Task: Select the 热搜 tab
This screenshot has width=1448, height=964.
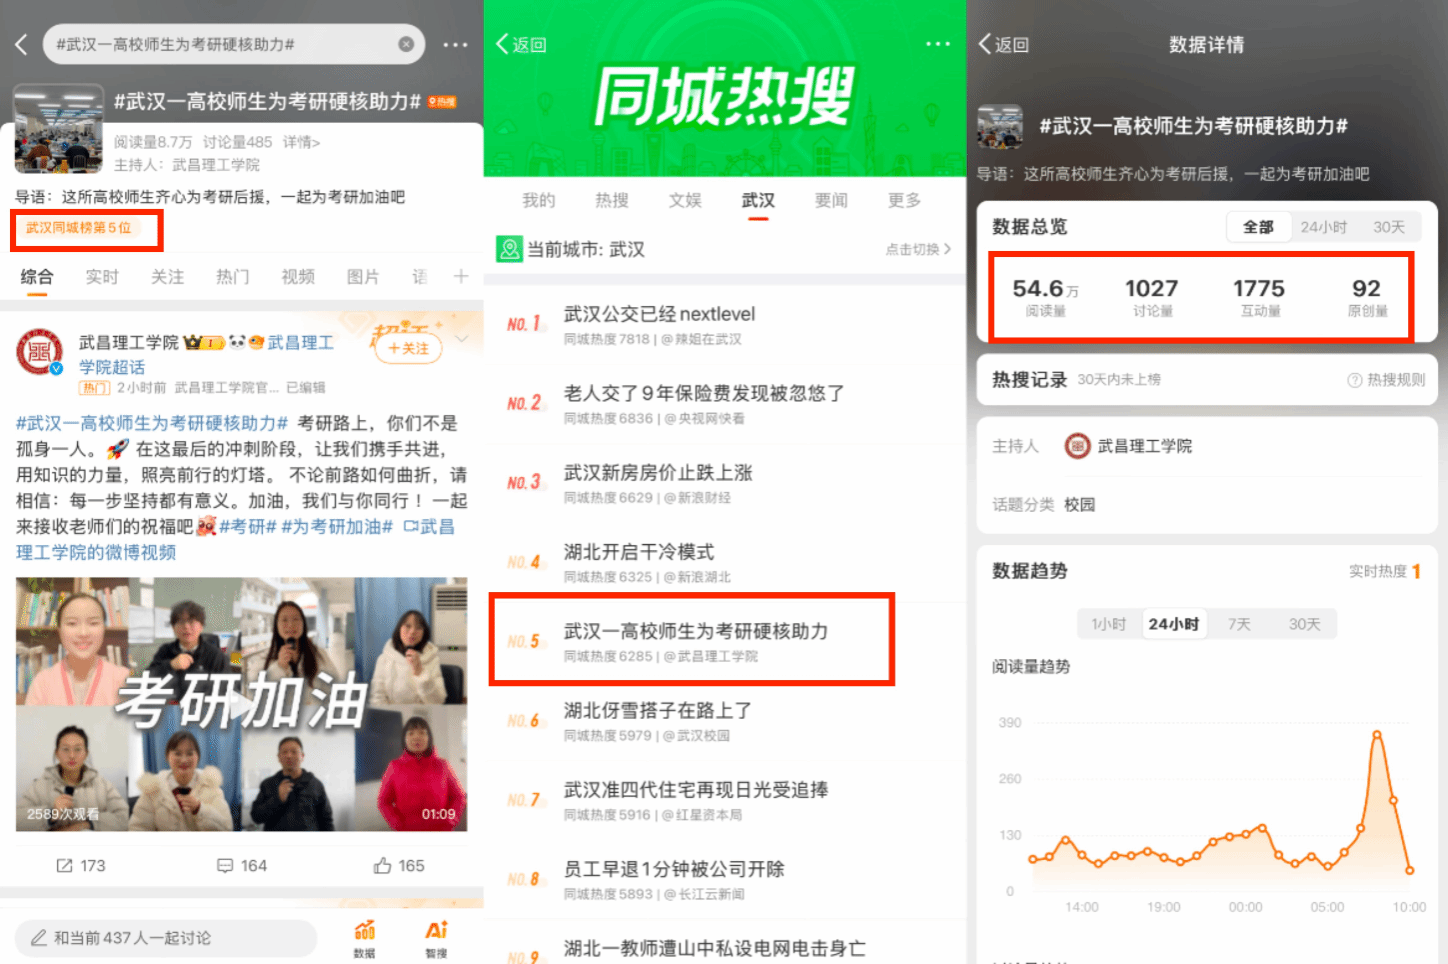Action: [x=612, y=200]
